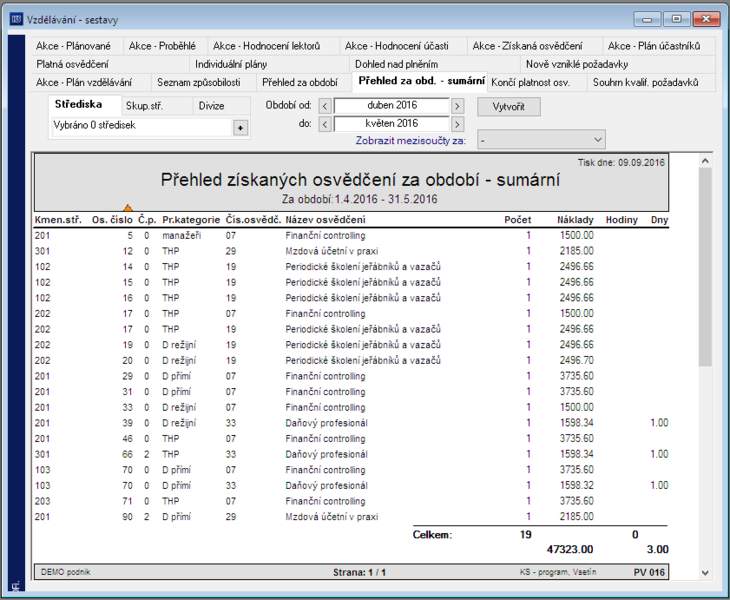
Task: Click the plus button to add střediska
Action: pyautogui.click(x=240, y=128)
